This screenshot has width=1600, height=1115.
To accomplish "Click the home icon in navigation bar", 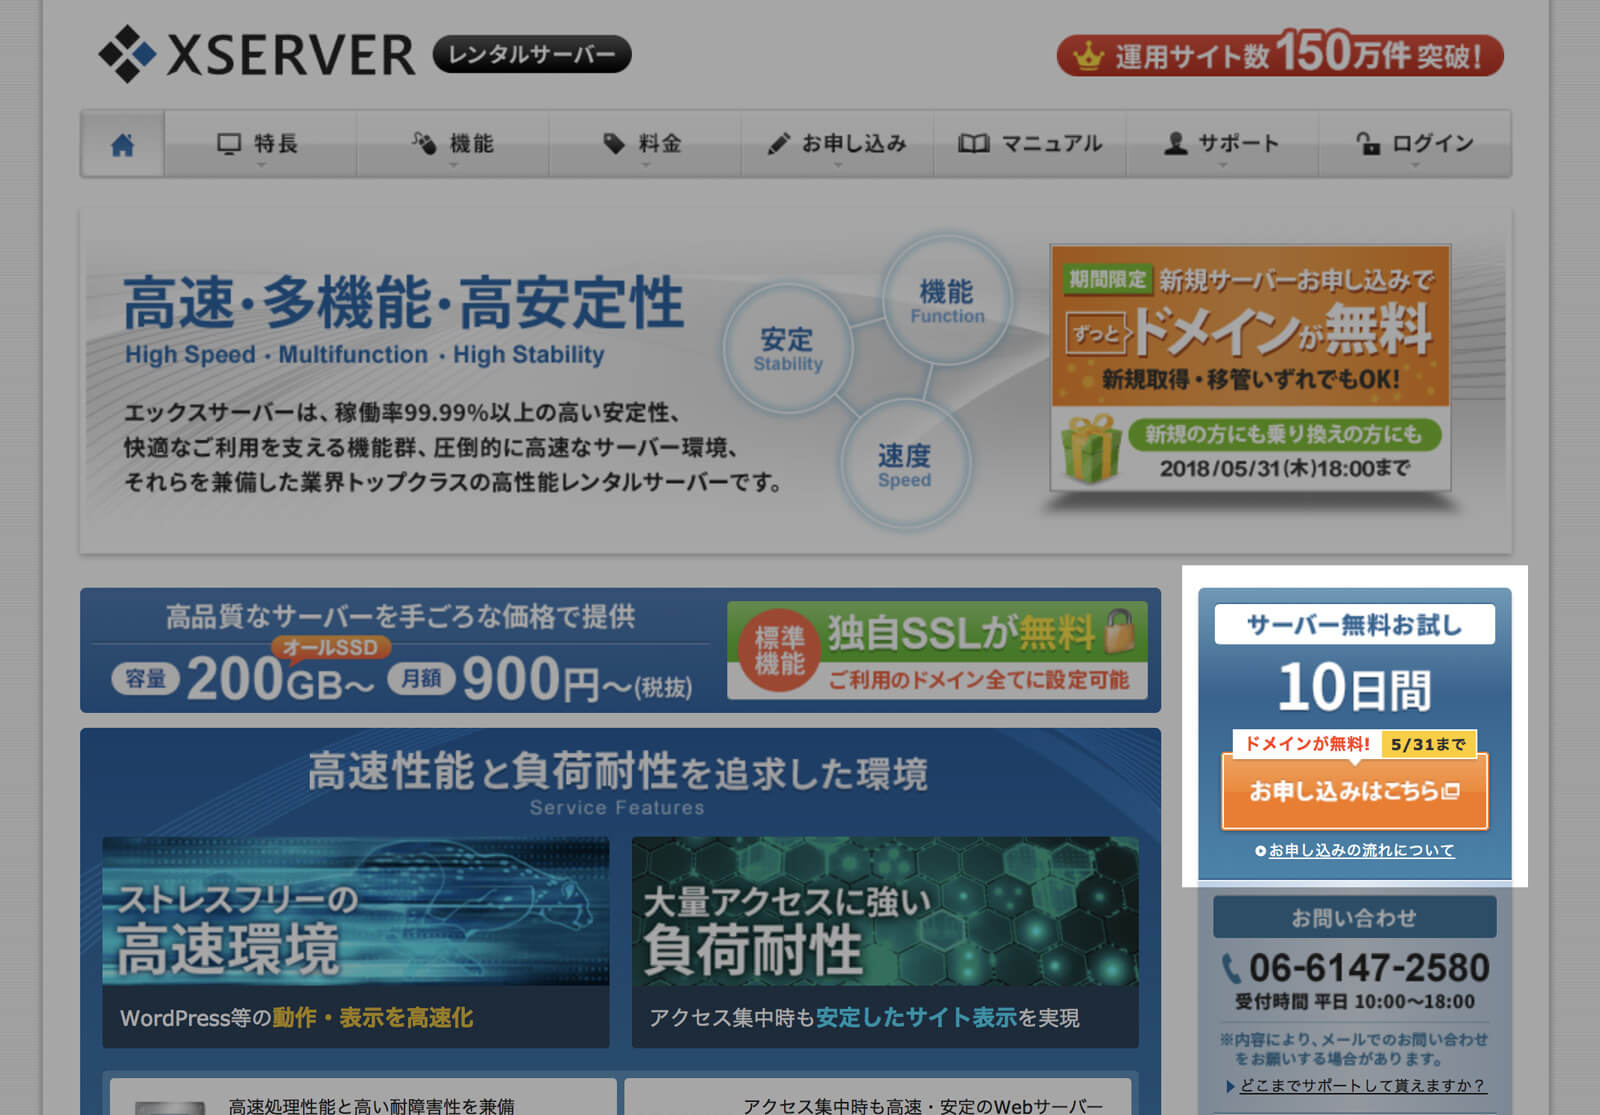I will point(122,145).
